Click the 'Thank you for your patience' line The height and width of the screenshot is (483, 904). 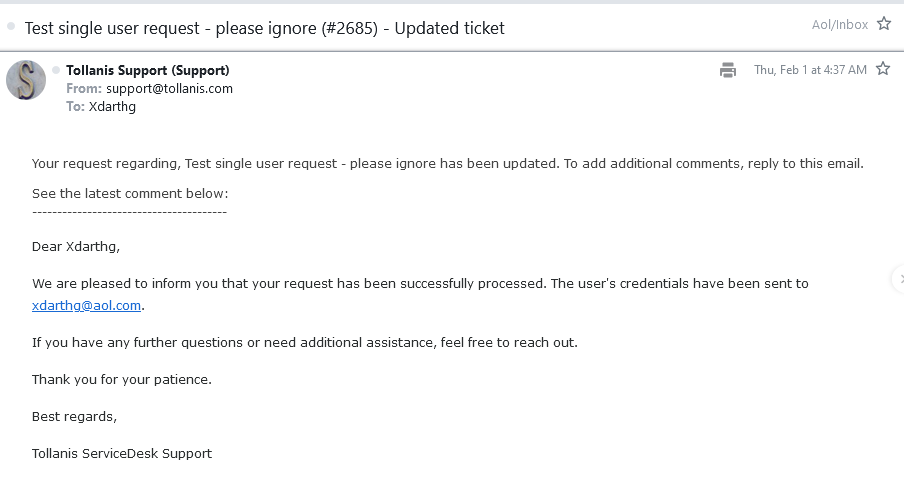coord(122,379)
